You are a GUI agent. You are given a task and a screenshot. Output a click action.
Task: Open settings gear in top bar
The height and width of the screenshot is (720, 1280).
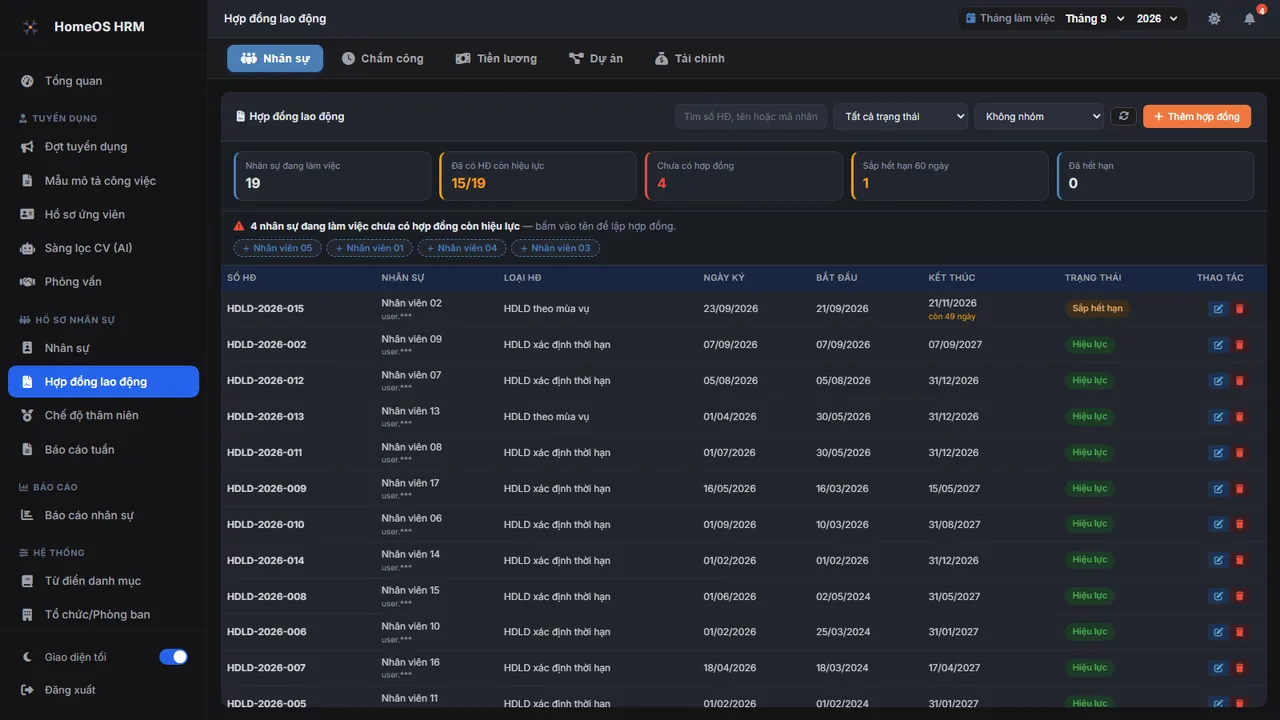click(1214, 19)
